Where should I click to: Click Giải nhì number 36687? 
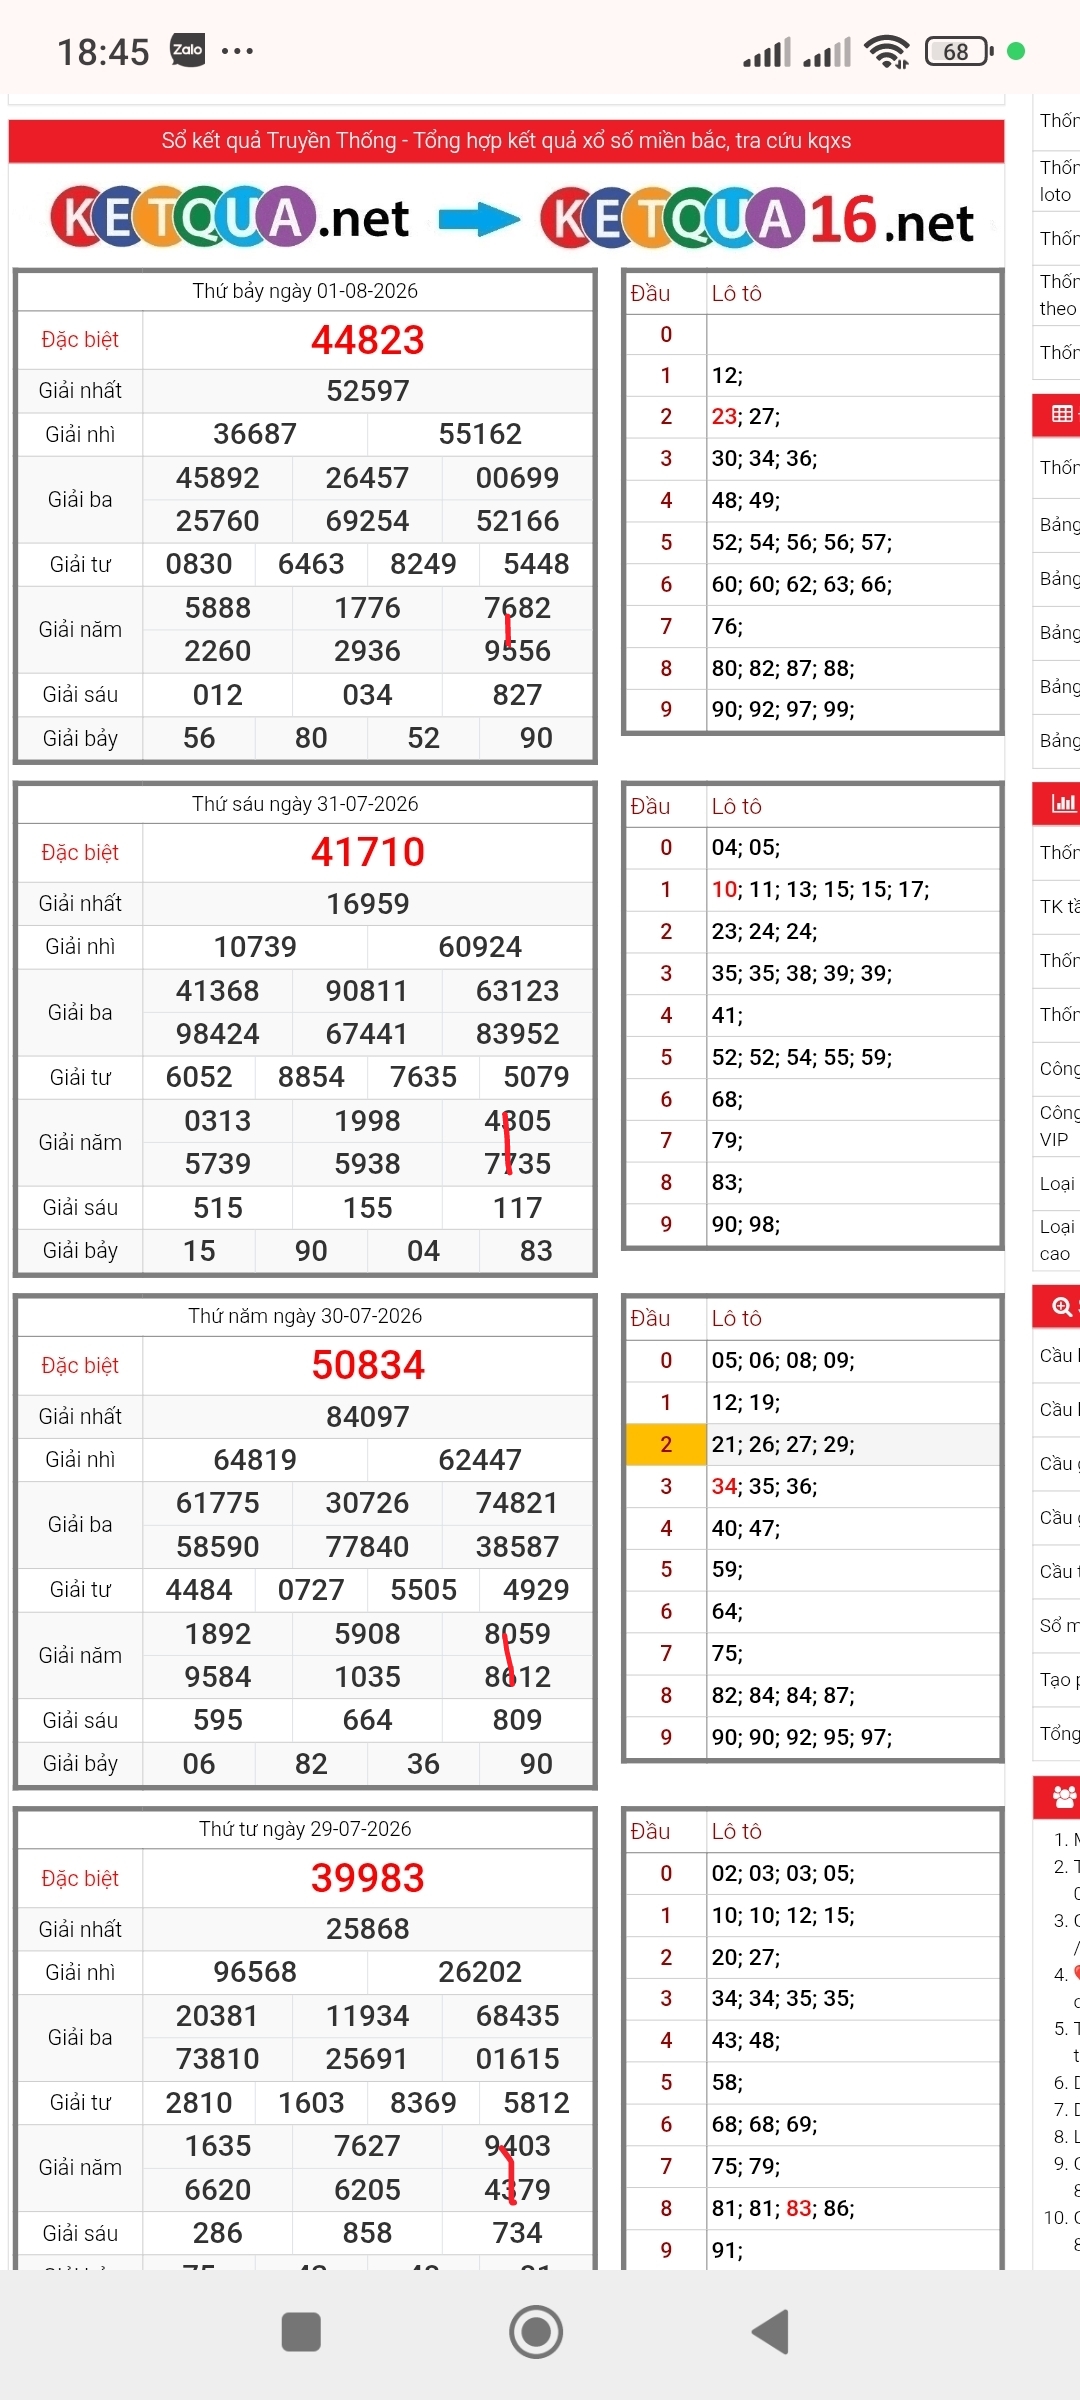point(255,434)
